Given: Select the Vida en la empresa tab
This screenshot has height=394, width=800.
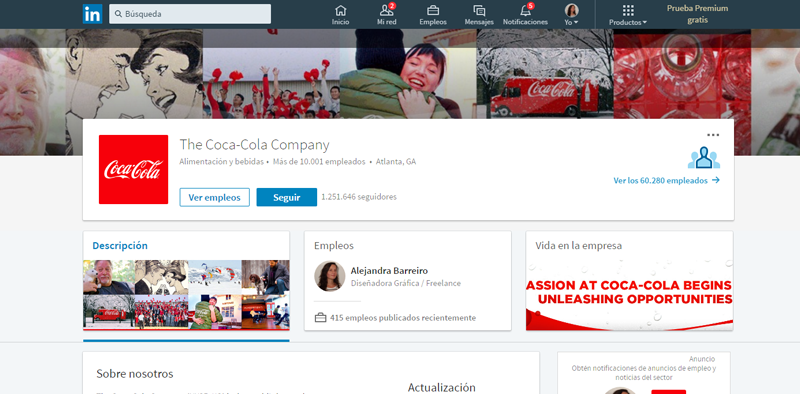Looking at the screenshot, I should 579,245.
